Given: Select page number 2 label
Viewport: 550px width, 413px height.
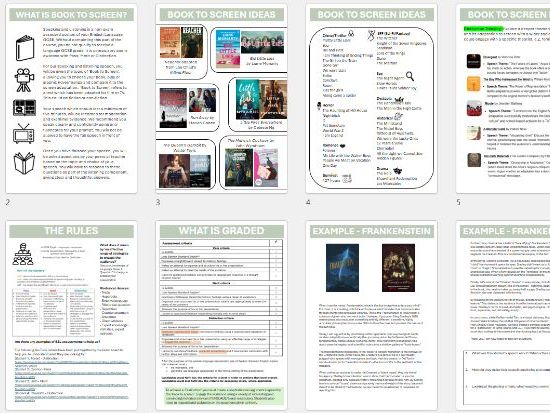Looking at the screenshot, I should tap(8, 202).
